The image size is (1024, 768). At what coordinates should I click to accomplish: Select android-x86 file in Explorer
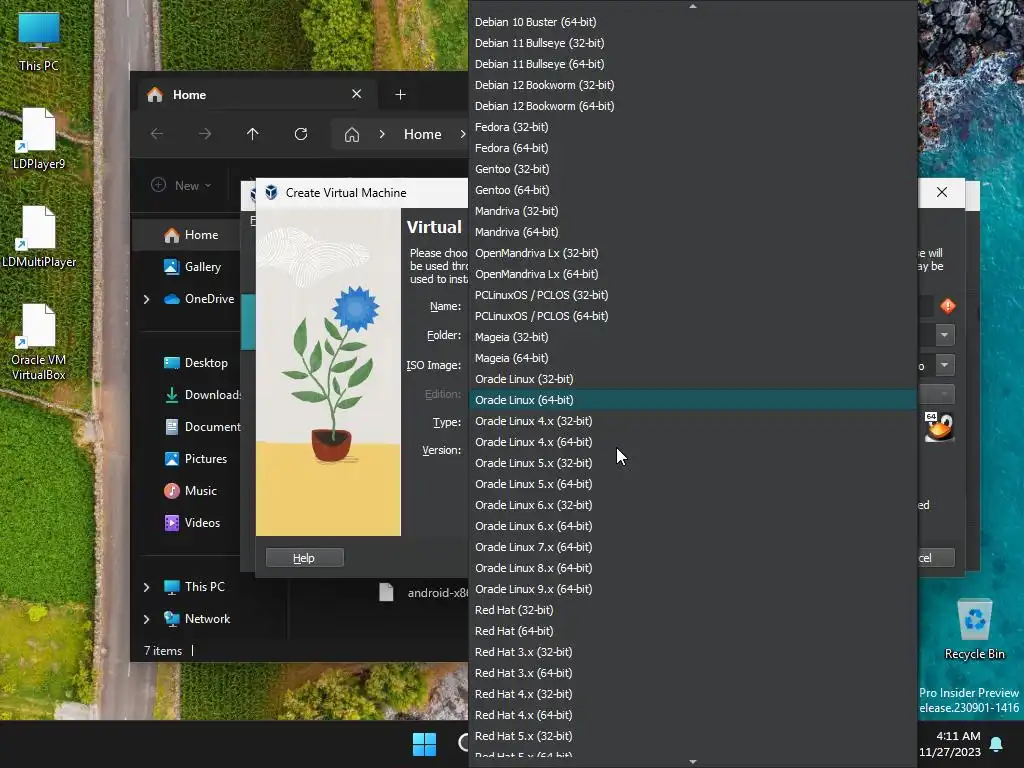[x=423, y=592]
